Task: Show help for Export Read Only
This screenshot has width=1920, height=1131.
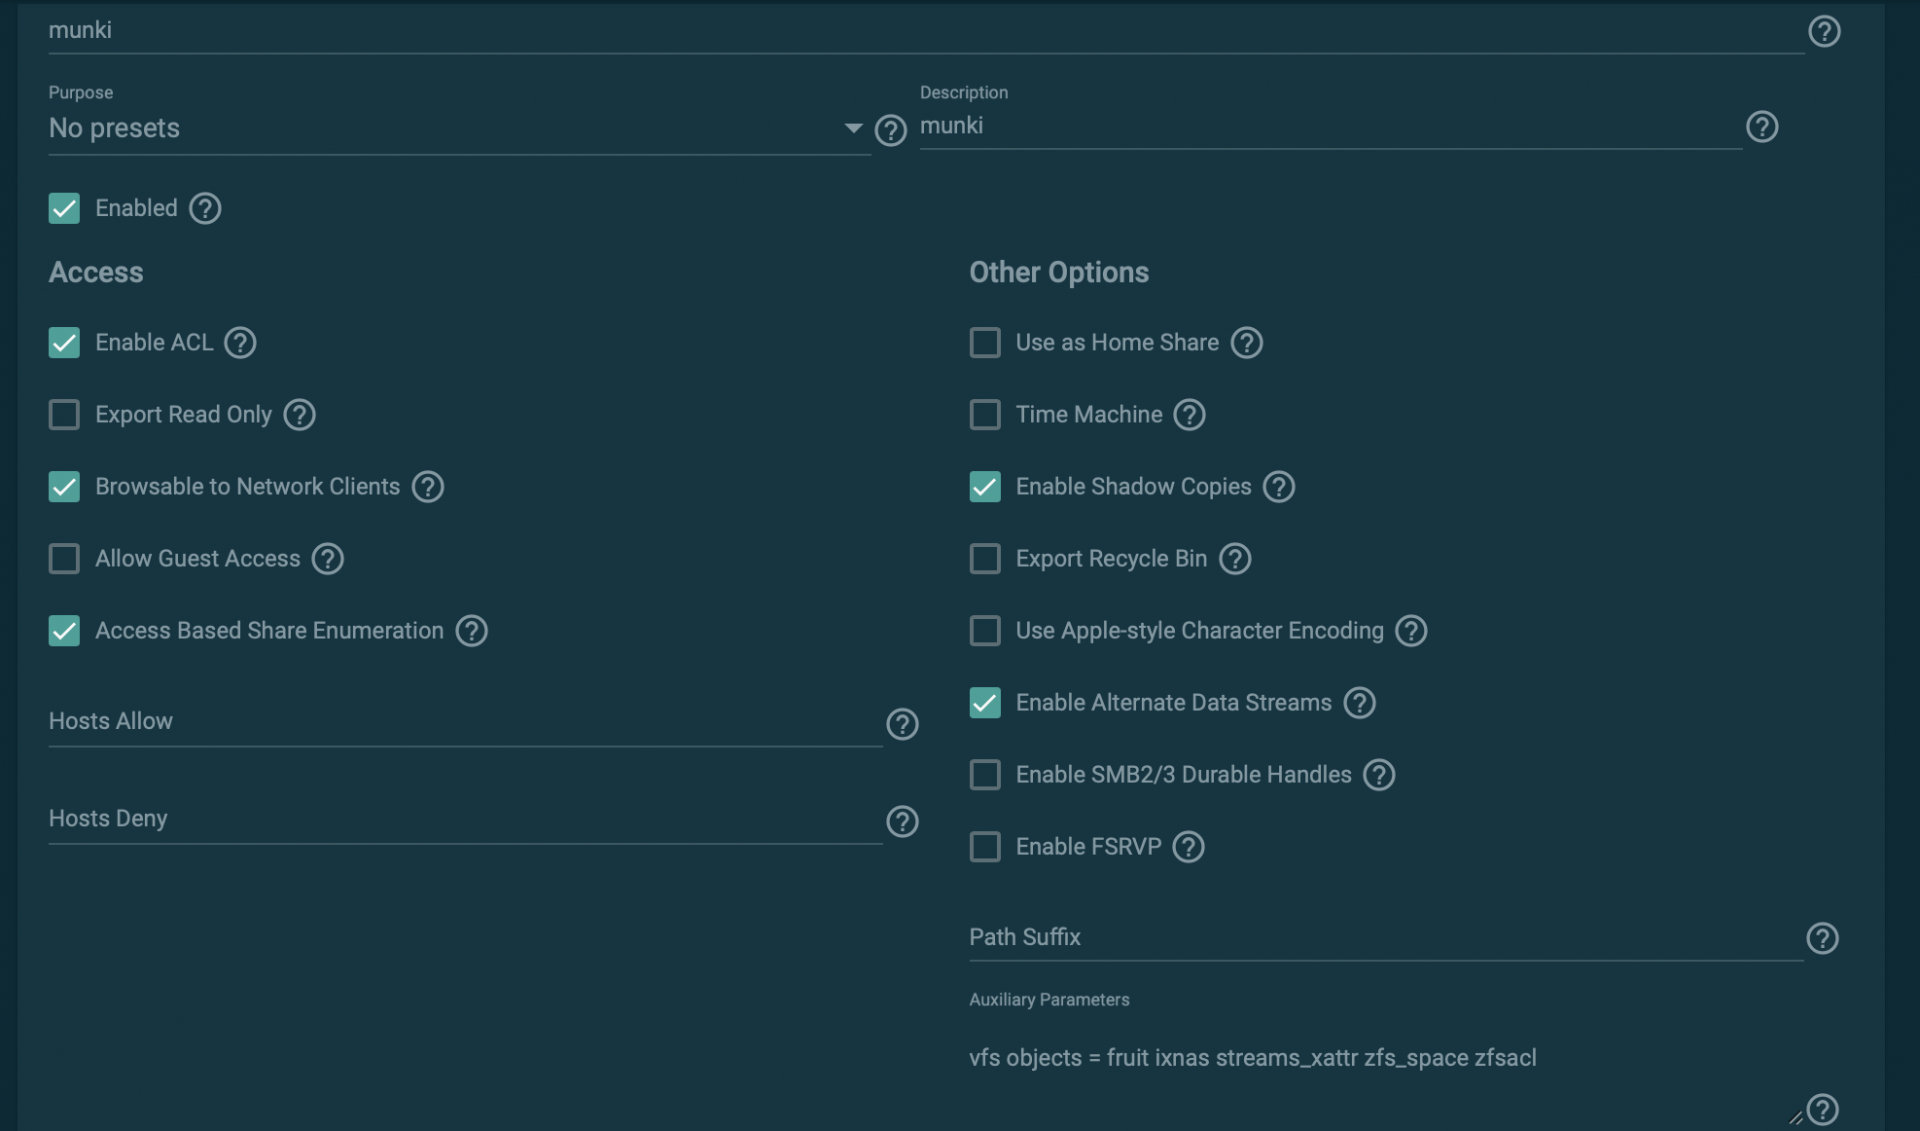Action: click(x=299, y=414)
